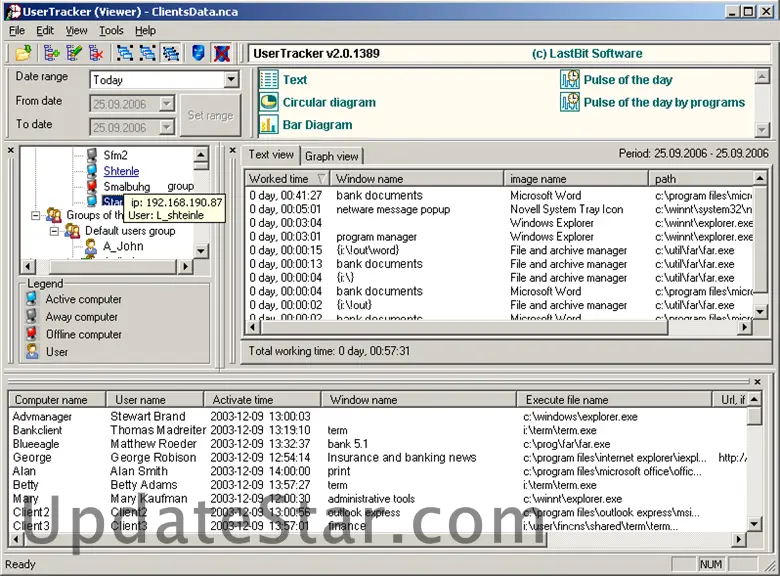
Task: Click the Smalbuhg offline computer icon
Action: (x=92, y=186)
